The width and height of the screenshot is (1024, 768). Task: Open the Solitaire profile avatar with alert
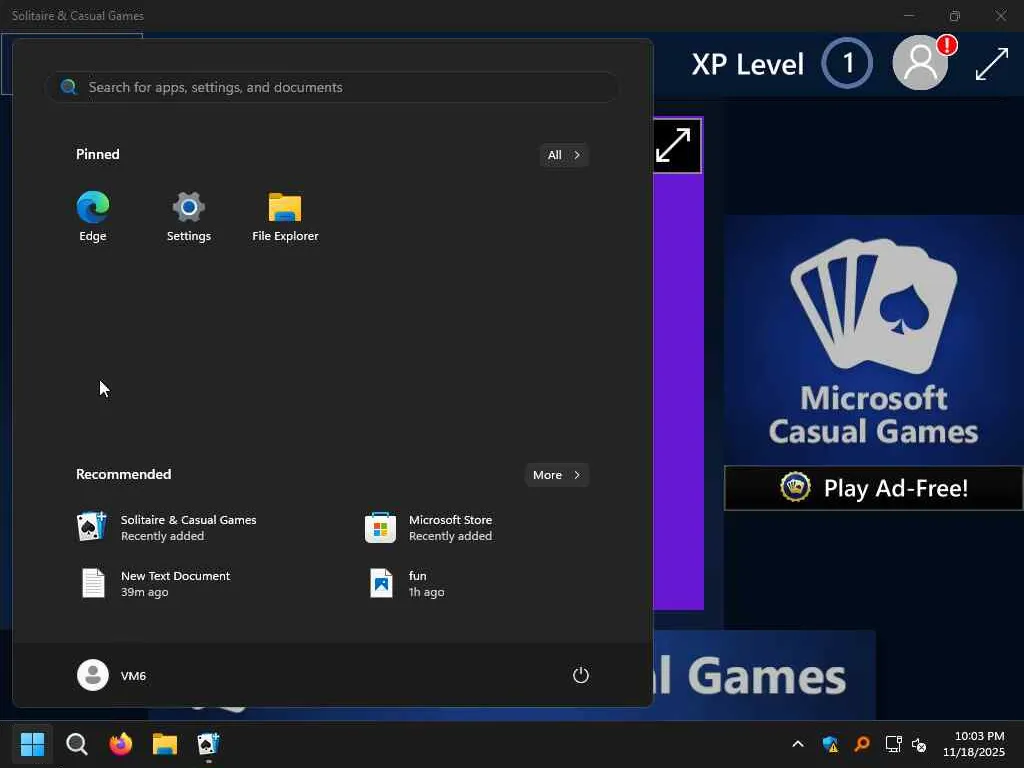(x=921, y=63)
